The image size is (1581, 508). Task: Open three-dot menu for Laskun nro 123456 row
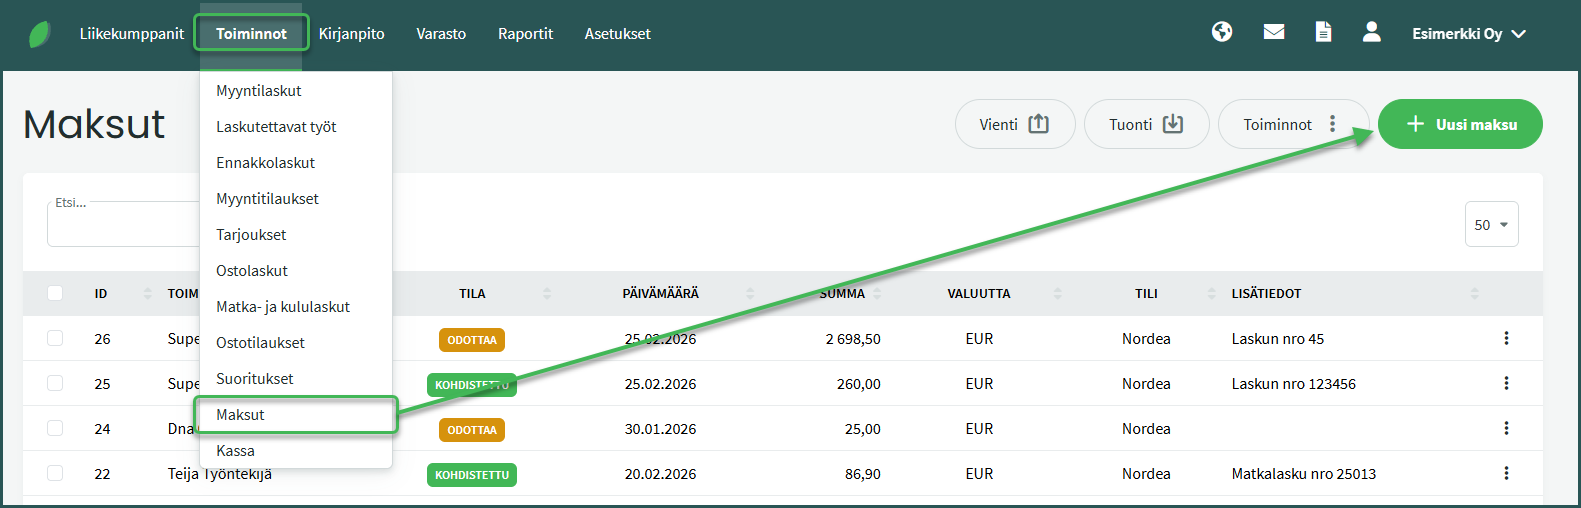pos(1506,383)
